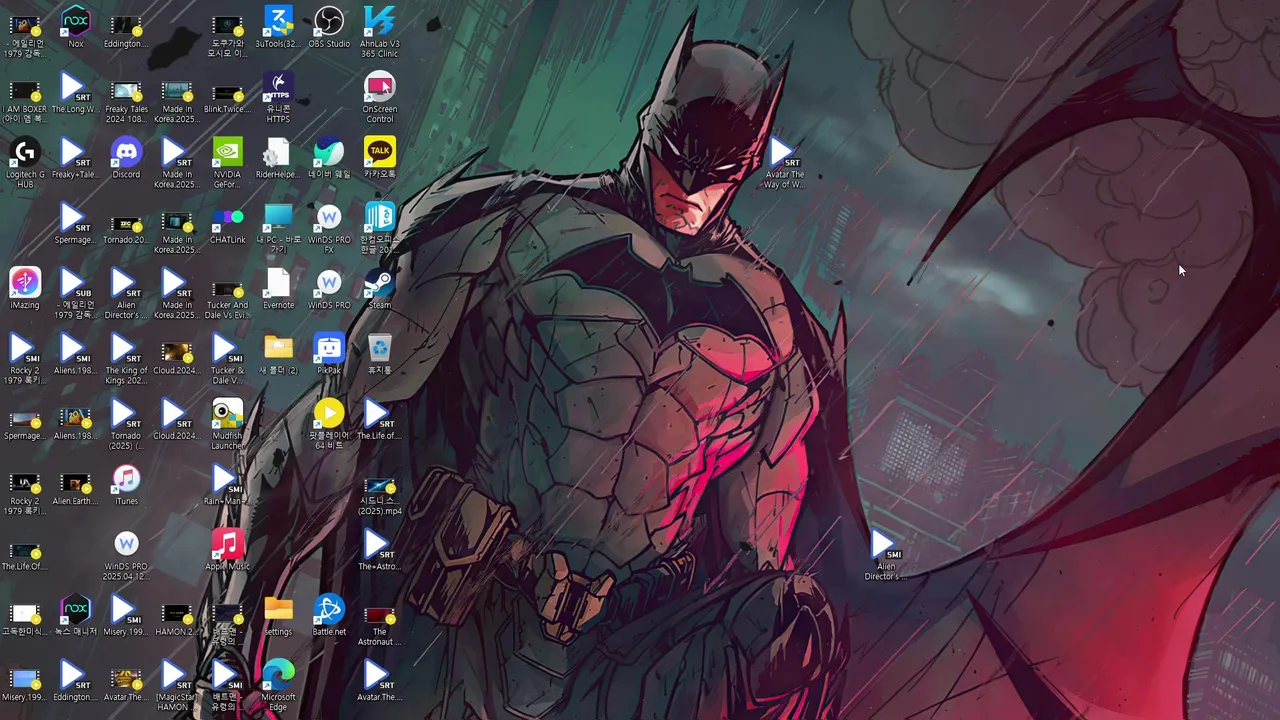Open the Nox emulator shortcut
1280x720 pixels.
[75, 22]
